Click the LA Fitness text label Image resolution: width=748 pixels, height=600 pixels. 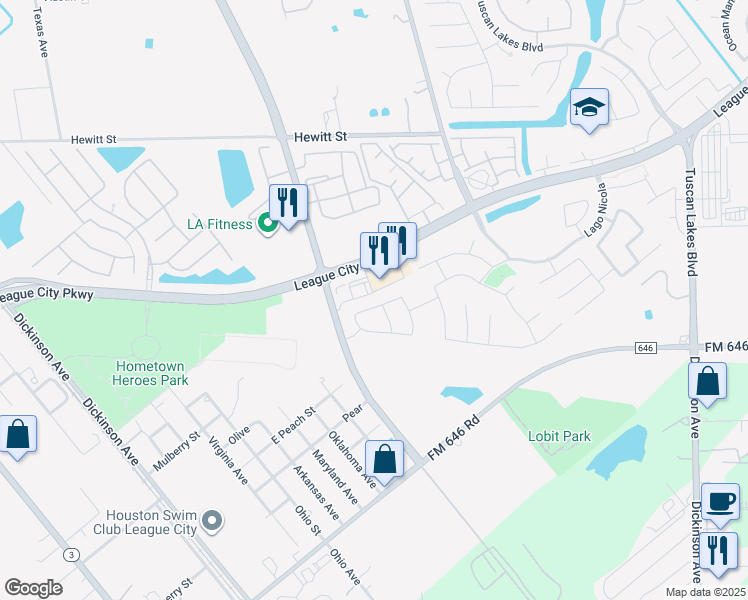(x=219, y=224)
